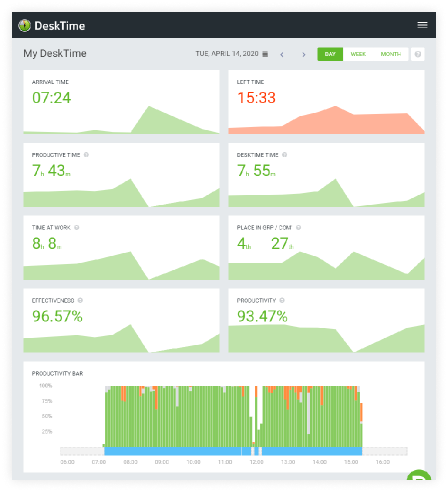Open the green chat bubble widget

pos(419,475)
